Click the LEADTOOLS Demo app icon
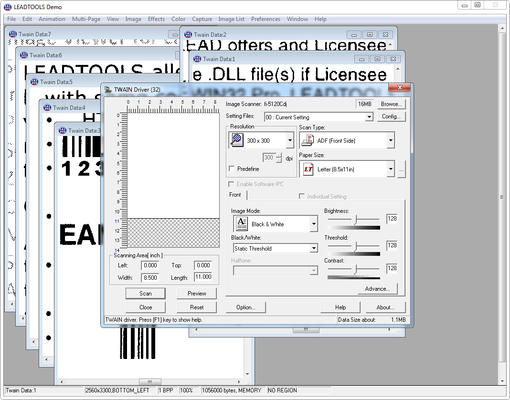The image size is (510, 400). tap(7, 7)
